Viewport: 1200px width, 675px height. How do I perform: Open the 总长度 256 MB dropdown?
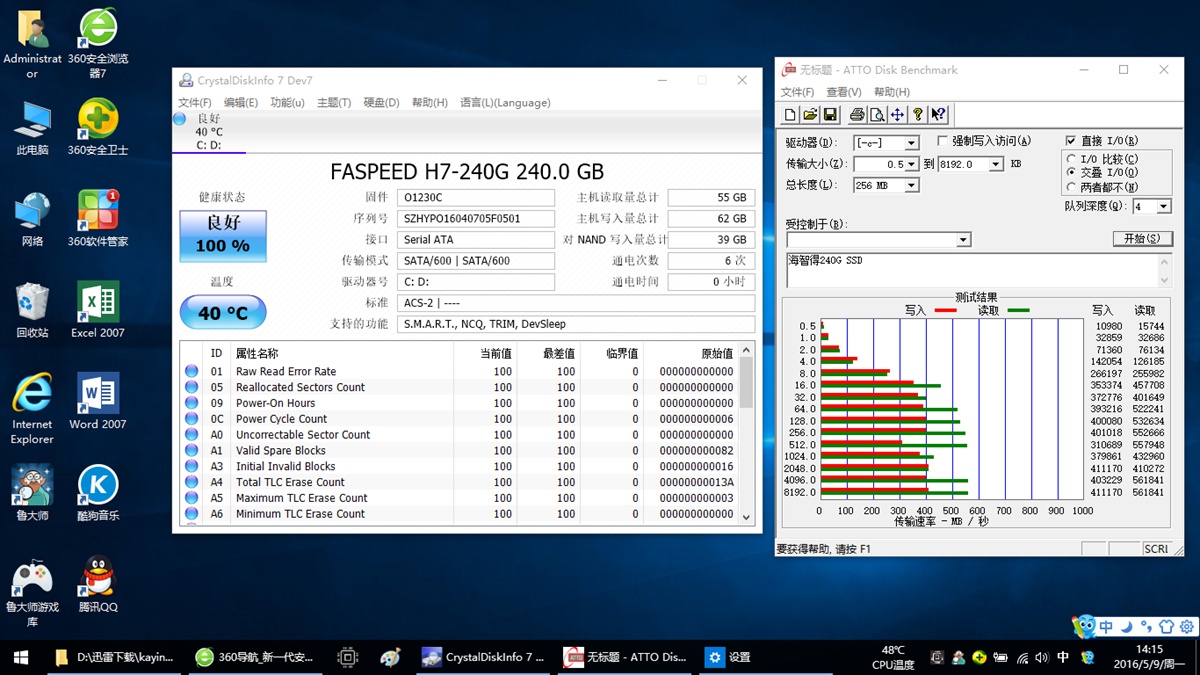(911, 186)
